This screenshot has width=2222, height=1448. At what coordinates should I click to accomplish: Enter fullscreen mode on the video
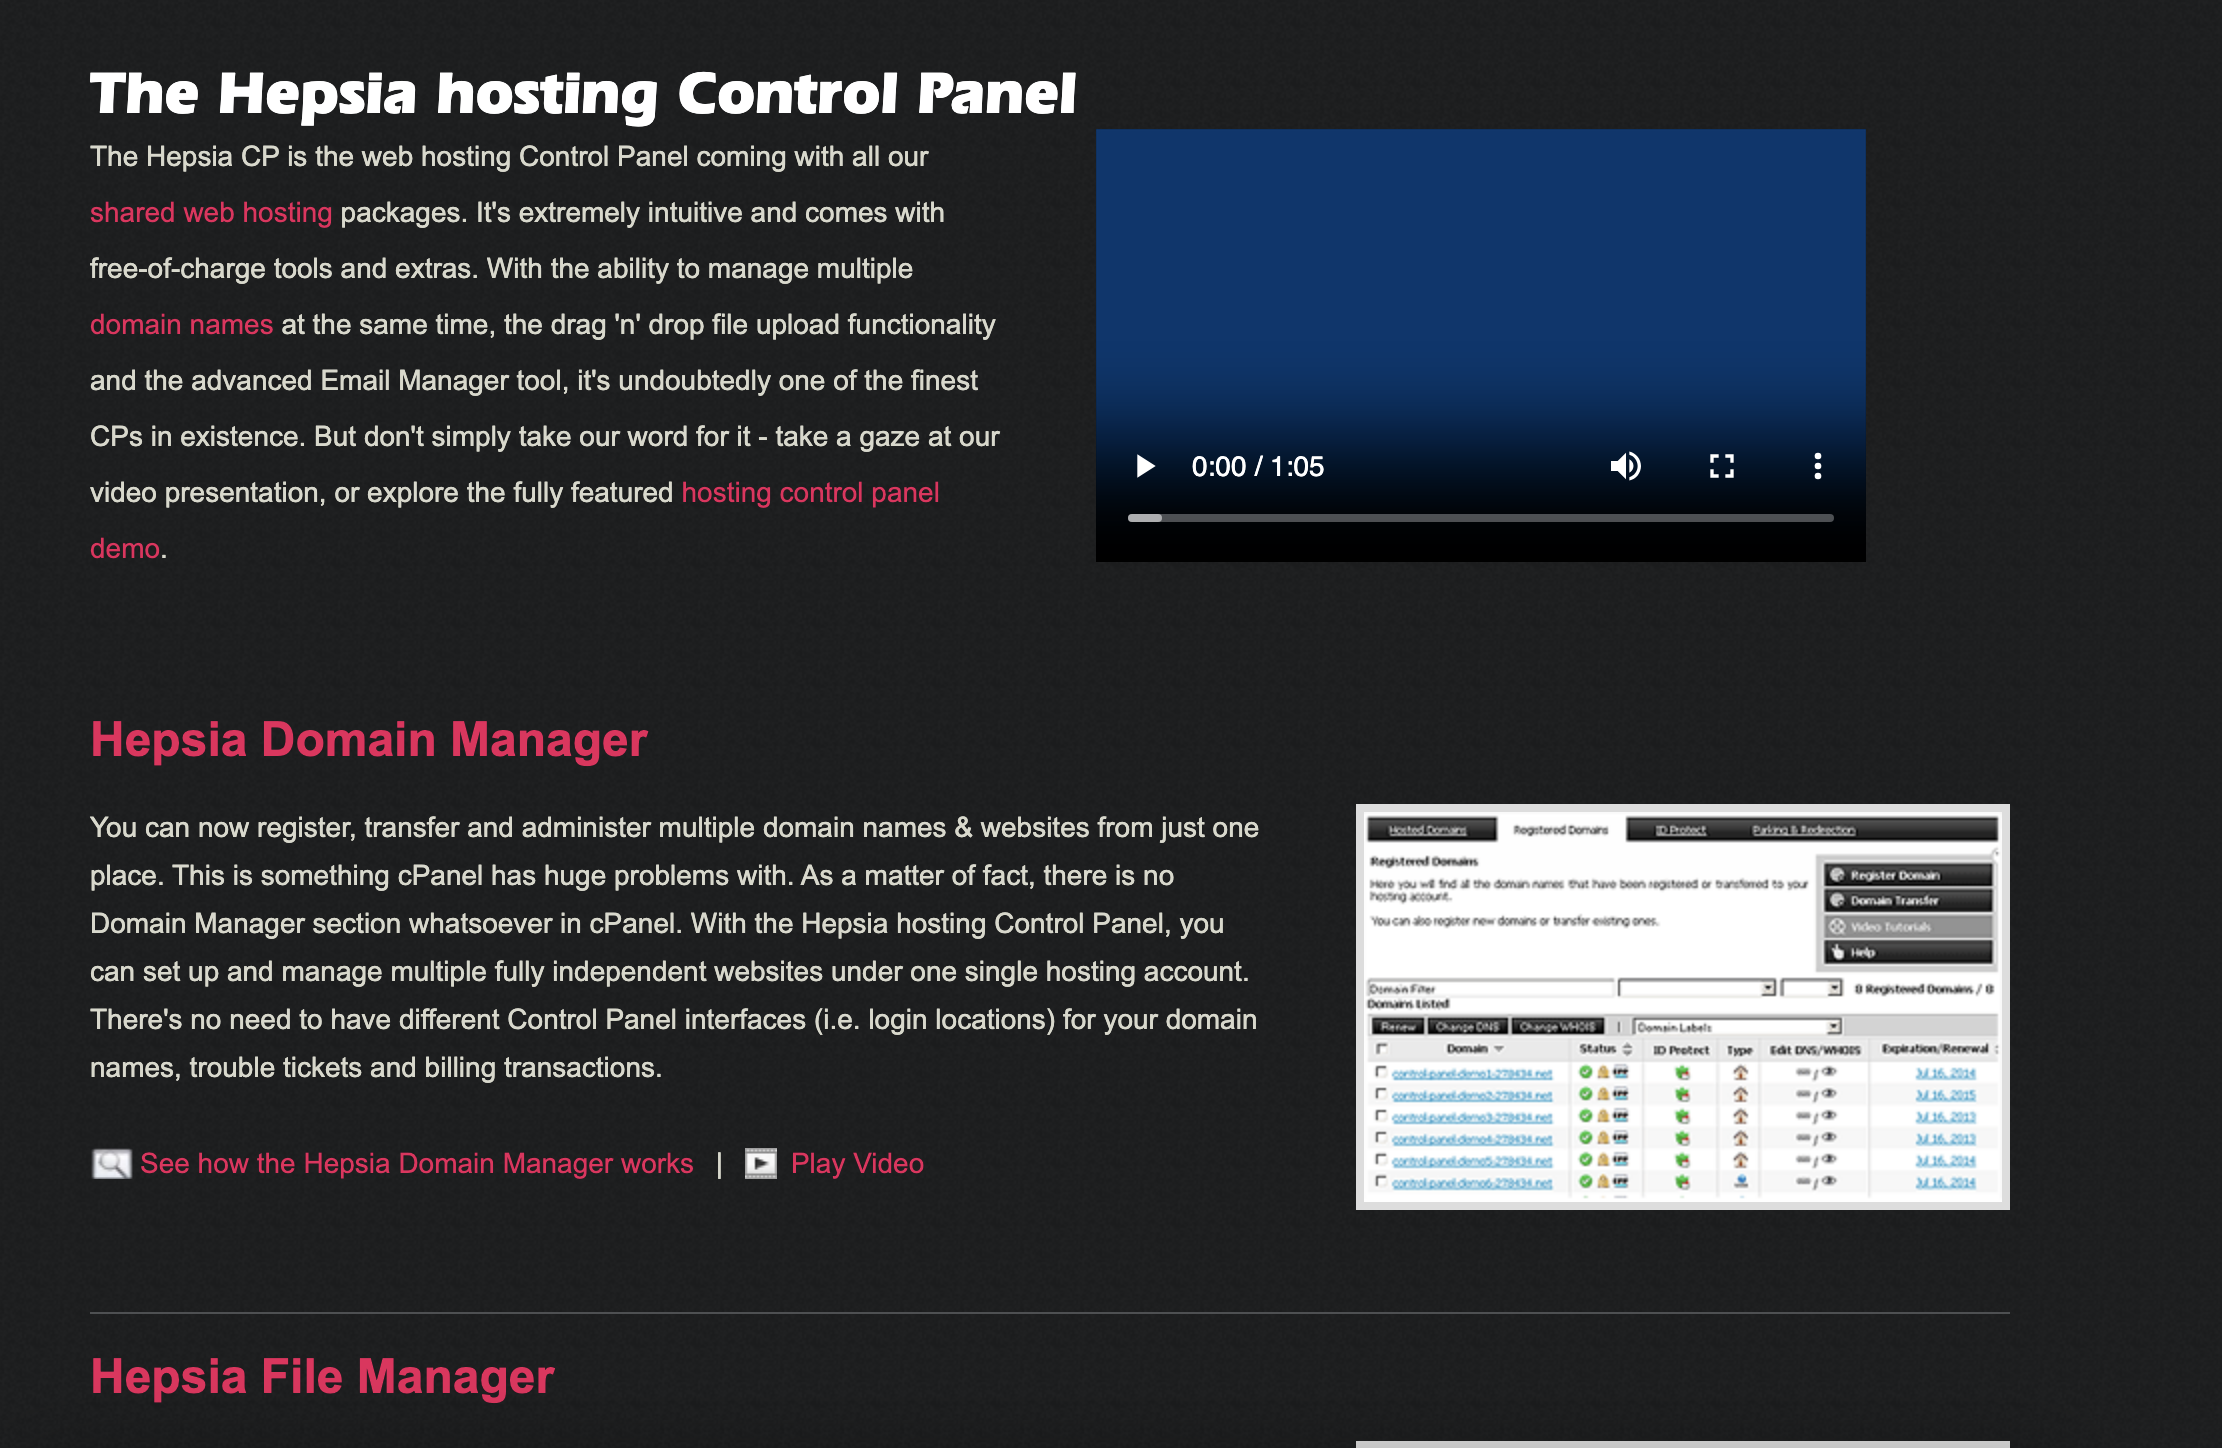tap(1721, 466)
